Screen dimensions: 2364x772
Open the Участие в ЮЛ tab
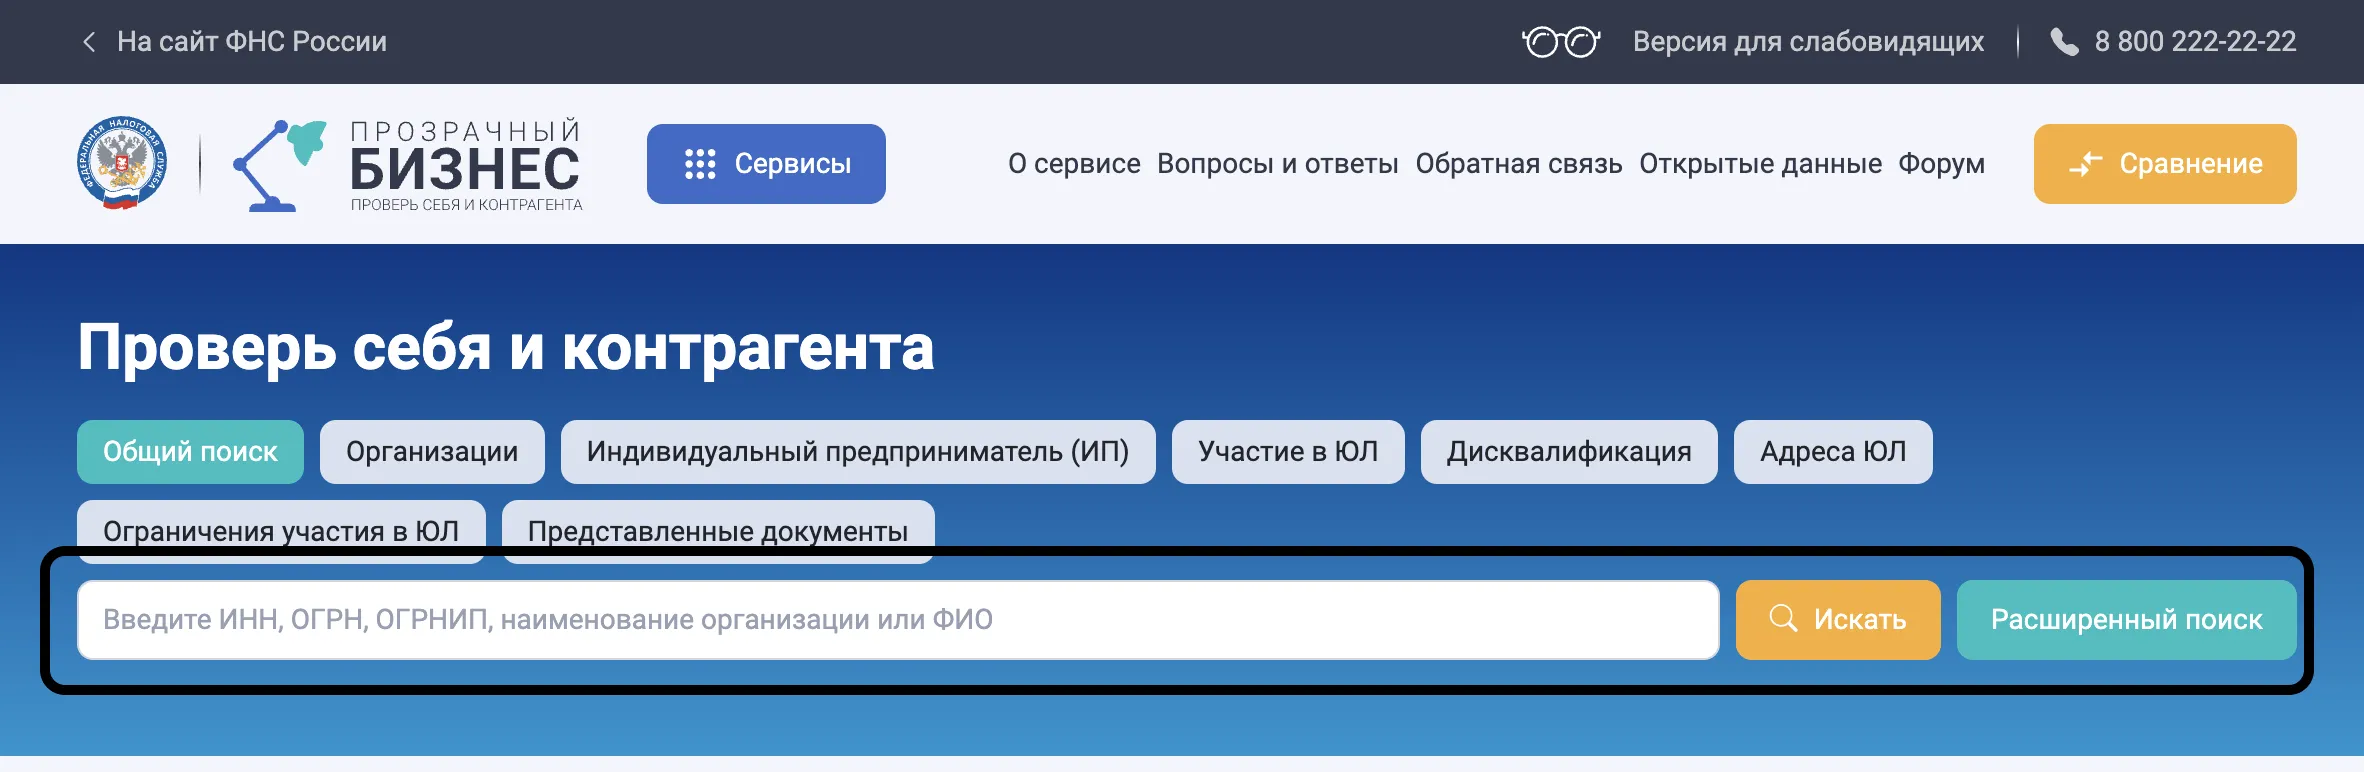click(1288, 452)
